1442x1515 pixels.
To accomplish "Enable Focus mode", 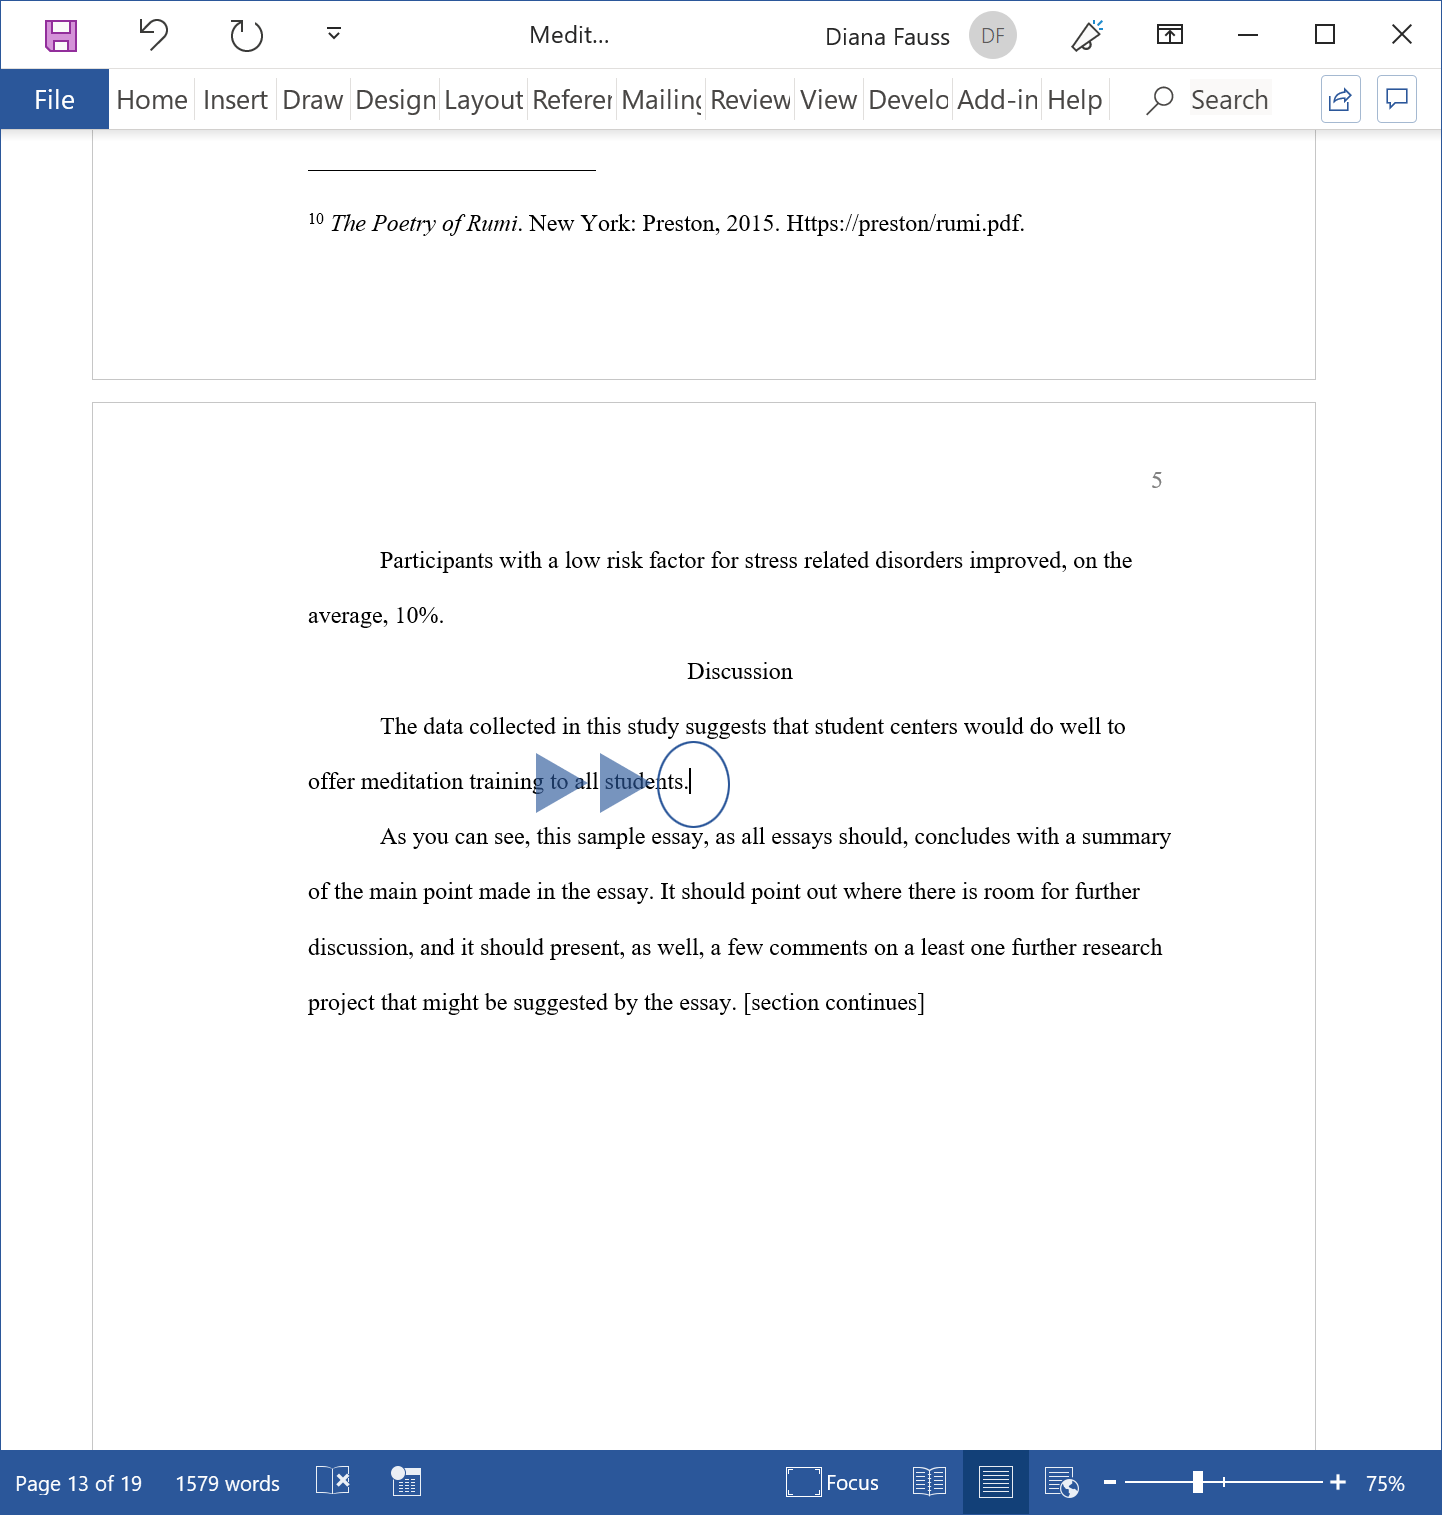I will coord(832,1482).
